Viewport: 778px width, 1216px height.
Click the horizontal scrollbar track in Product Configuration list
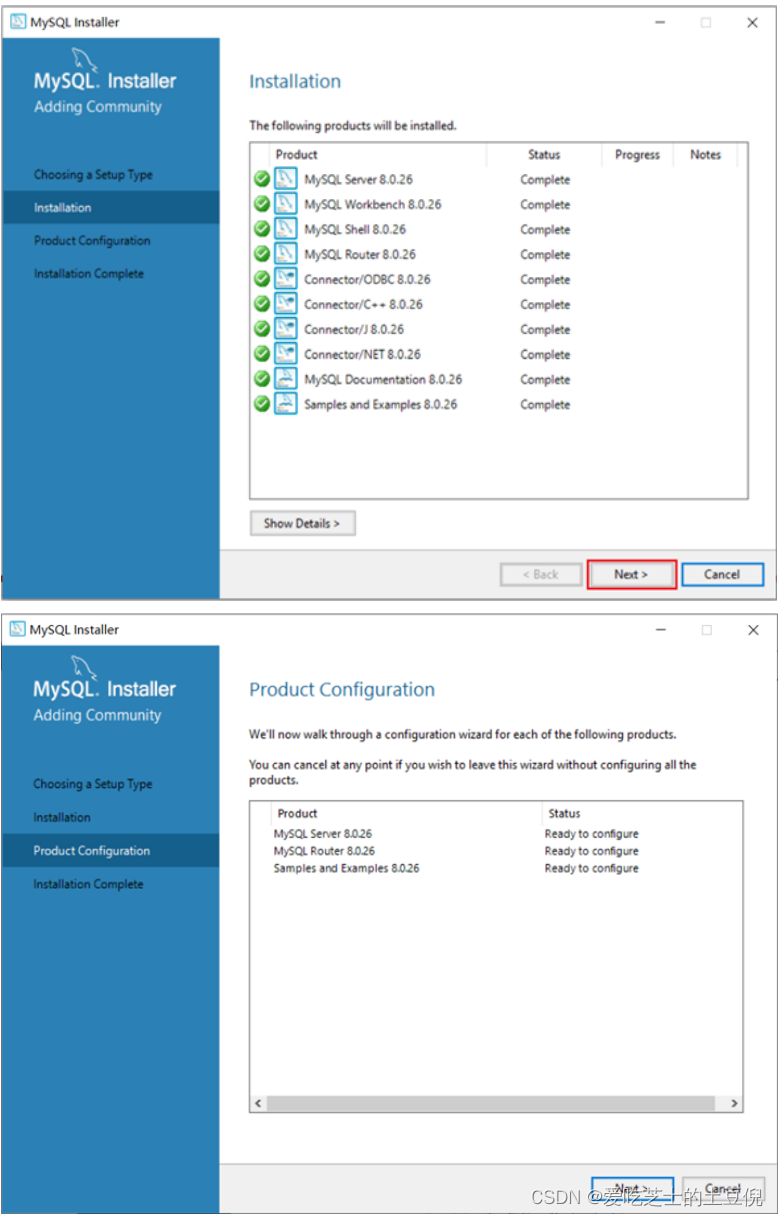[x=491, y=1103]
